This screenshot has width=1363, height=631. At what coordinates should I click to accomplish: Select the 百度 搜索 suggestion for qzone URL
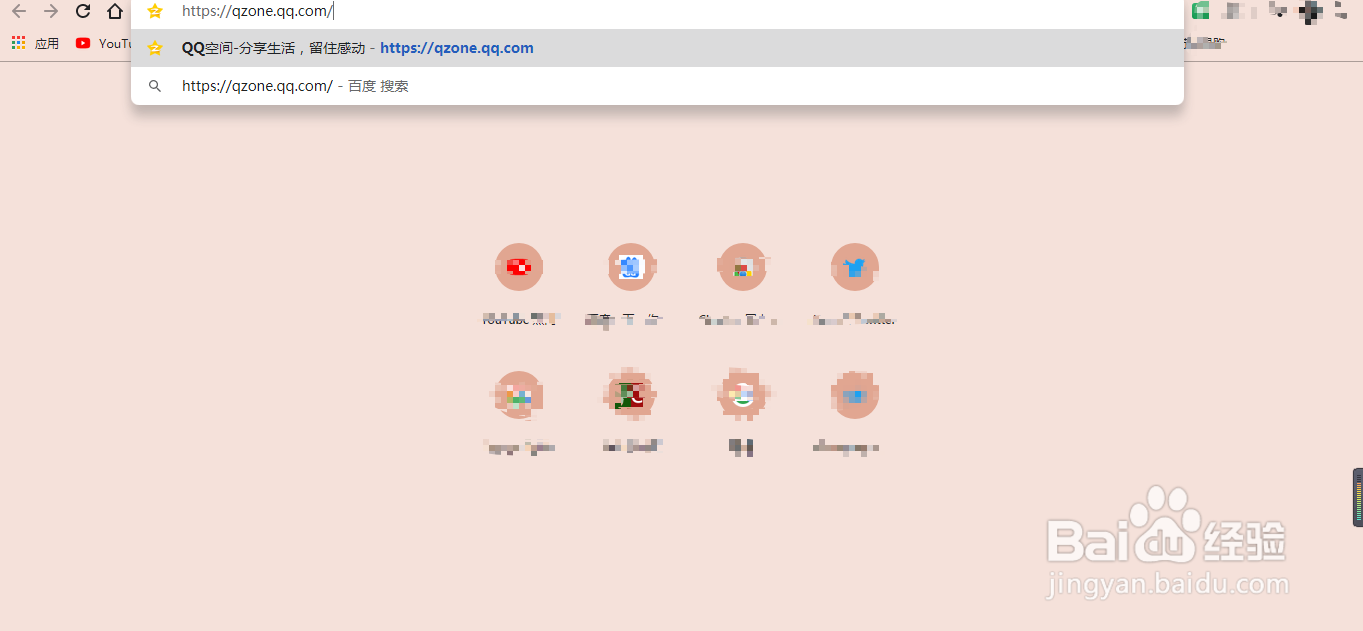(657, 86)
